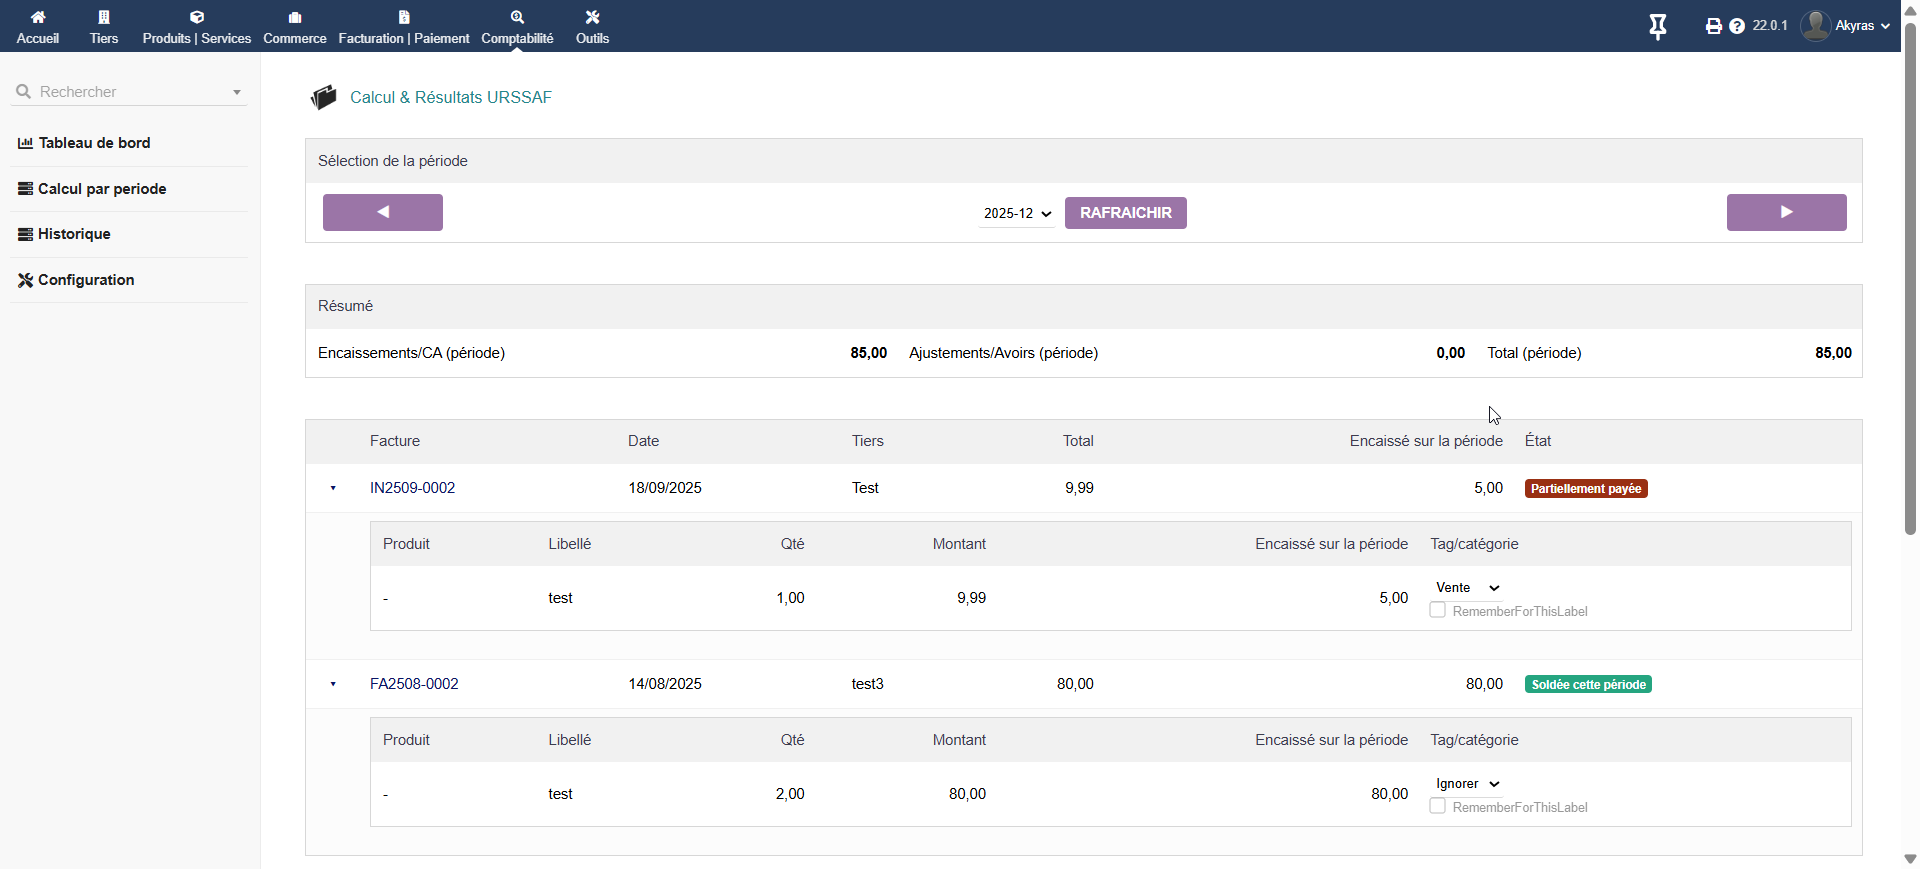Open Produits | Services cube icon
The height and width of the screenshot is (869, 1920).
point(197,17)
